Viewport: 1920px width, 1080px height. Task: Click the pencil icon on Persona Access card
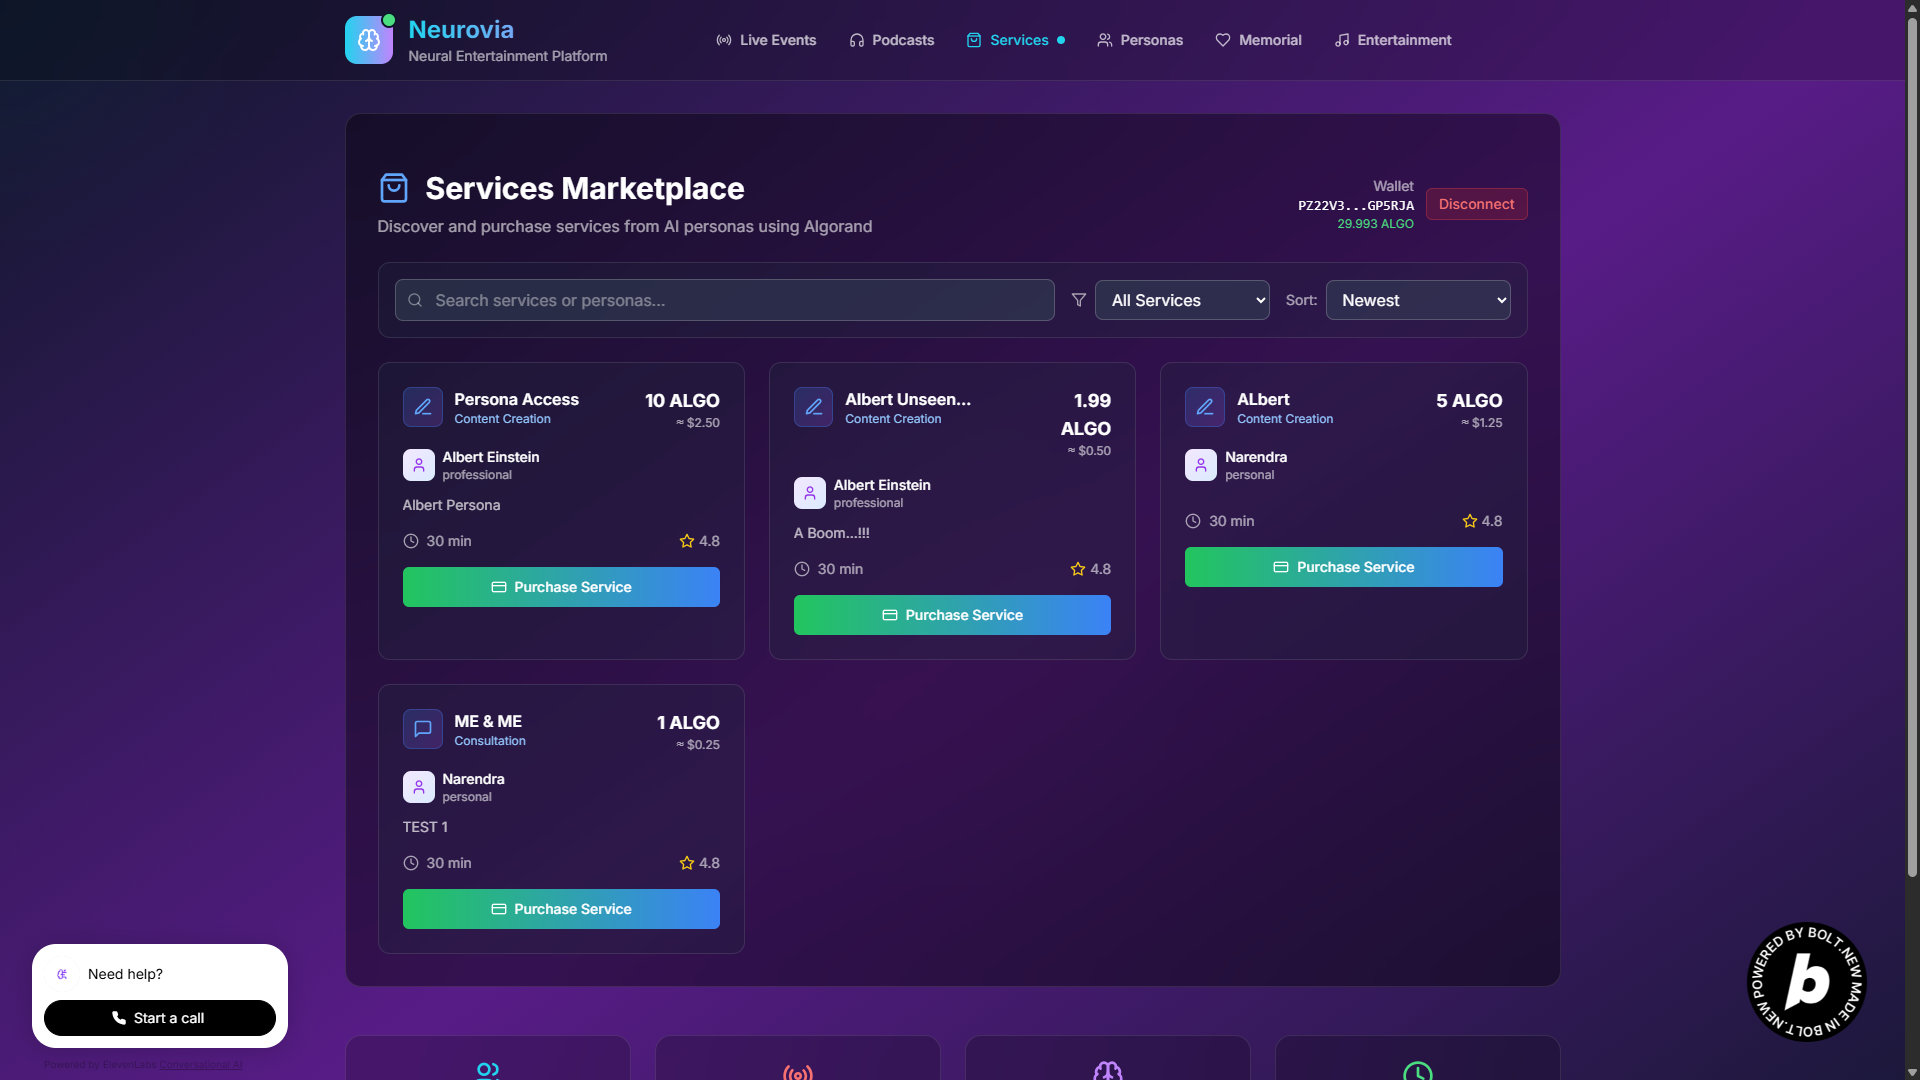point(423,407)
